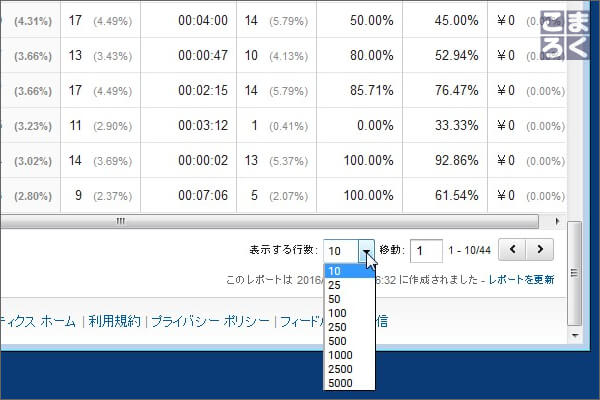Open the プライバシー ポリシー link
The height and width of the screenshot is (400, 600).
[x=210, y=321]
